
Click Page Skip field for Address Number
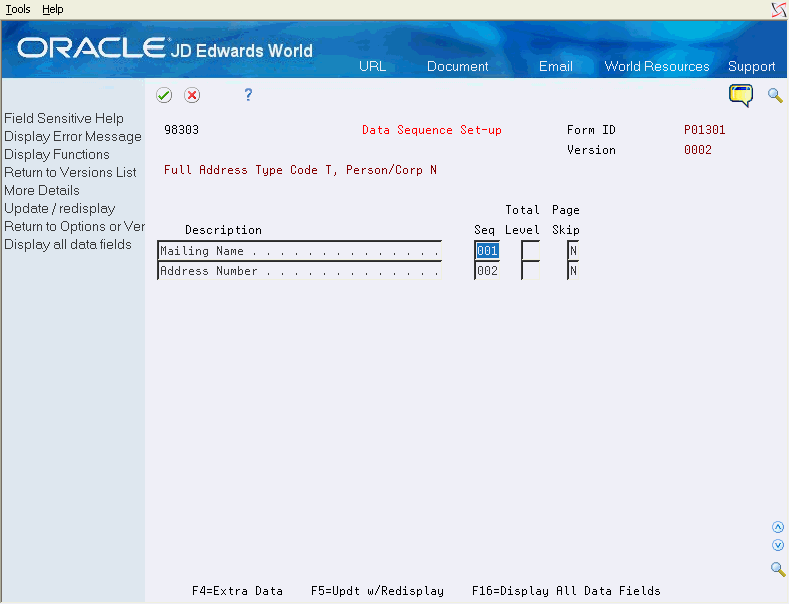point(573,271)
